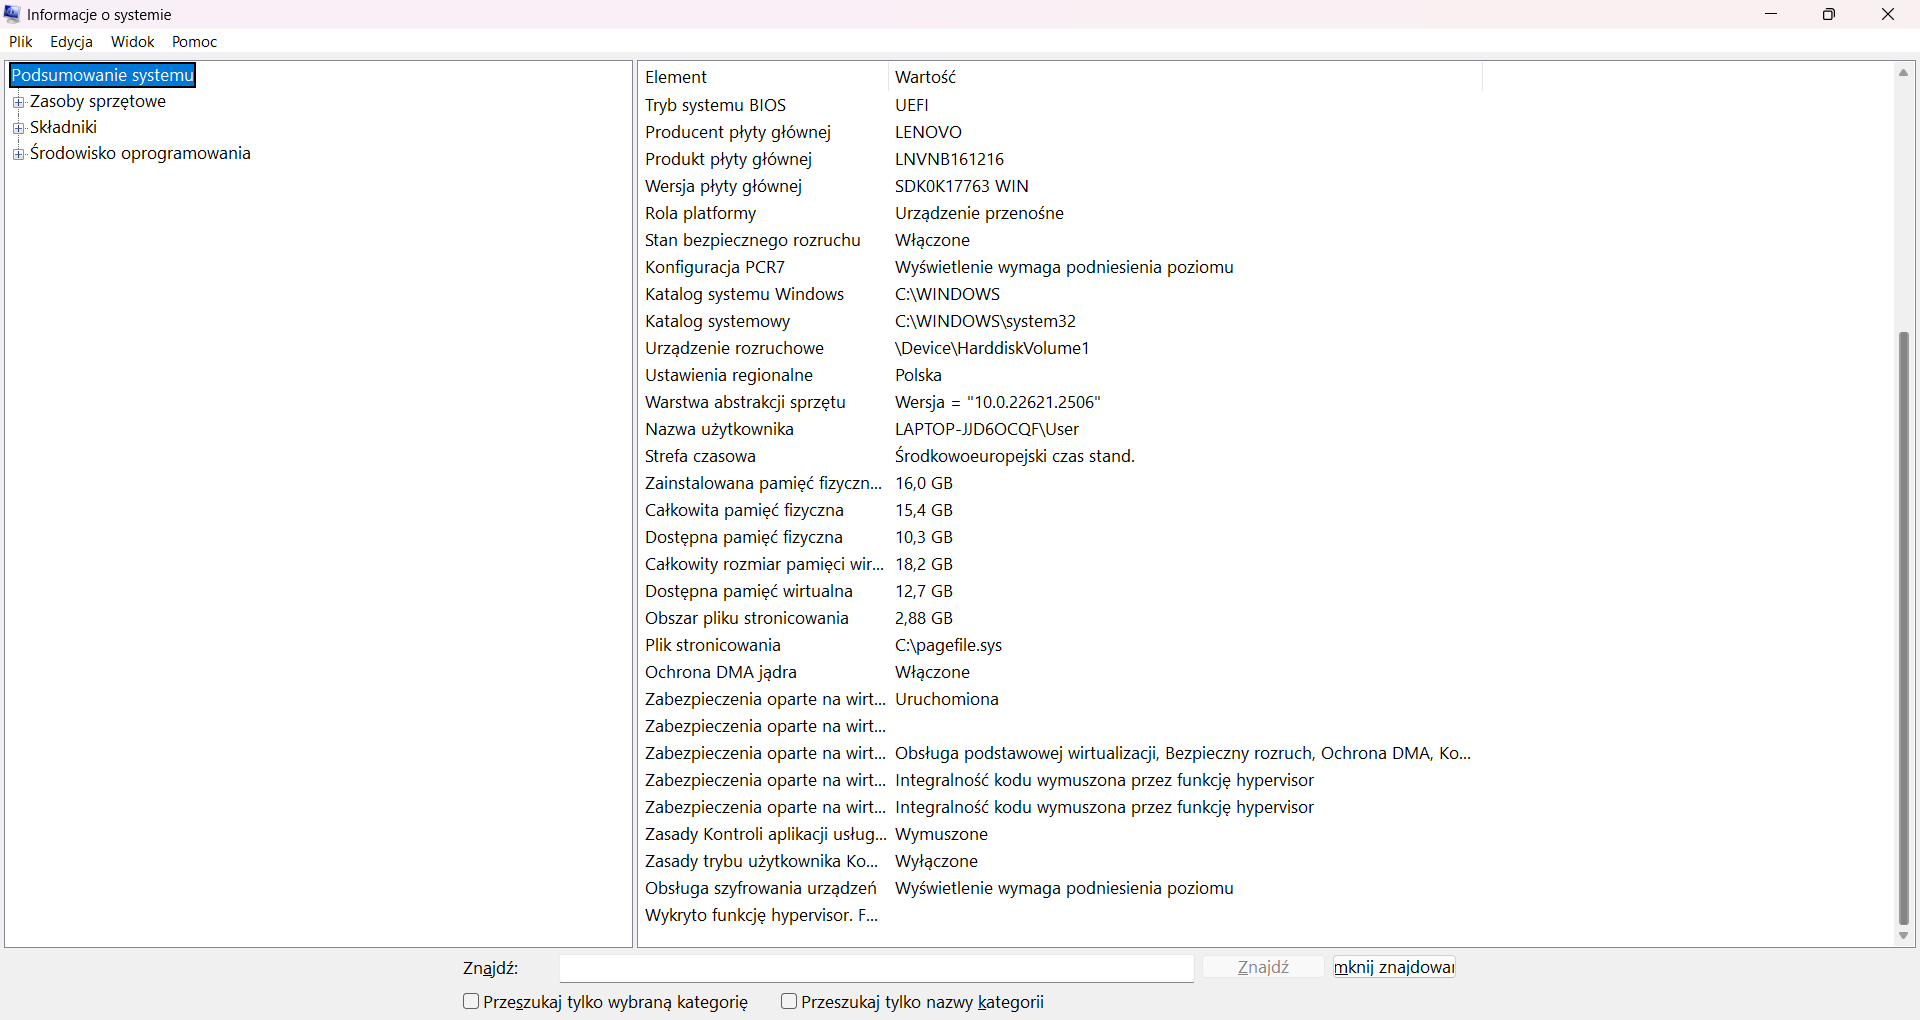Open the Edycja menu

tap(72, 42)
